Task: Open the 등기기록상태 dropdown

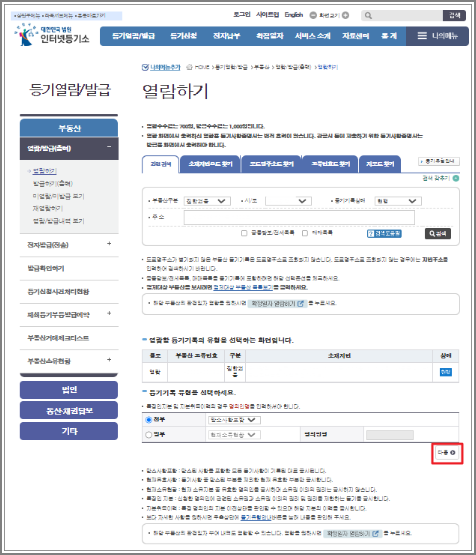Action: click(398, 201)
